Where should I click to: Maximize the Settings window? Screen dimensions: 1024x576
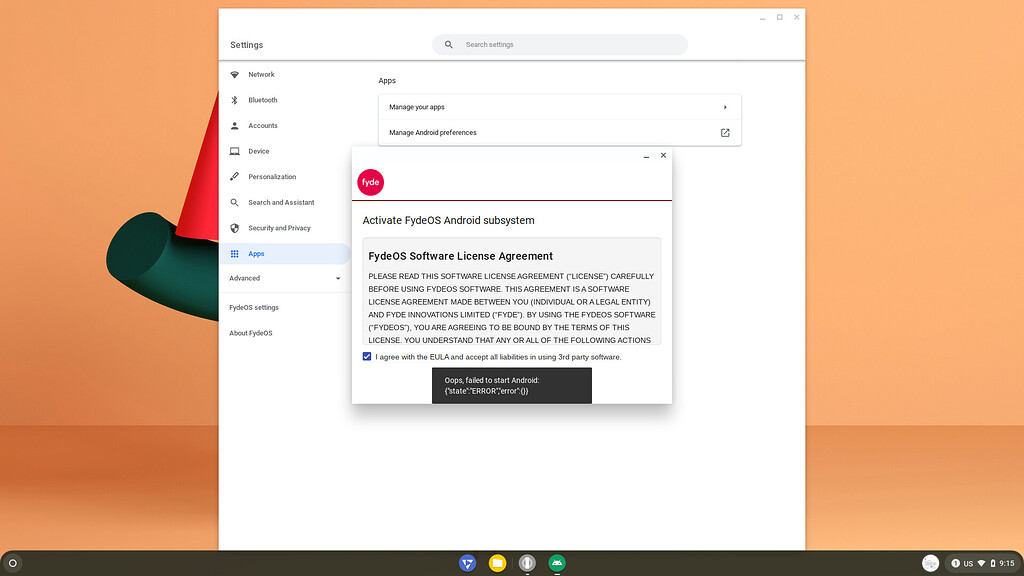tap(779, 18)
